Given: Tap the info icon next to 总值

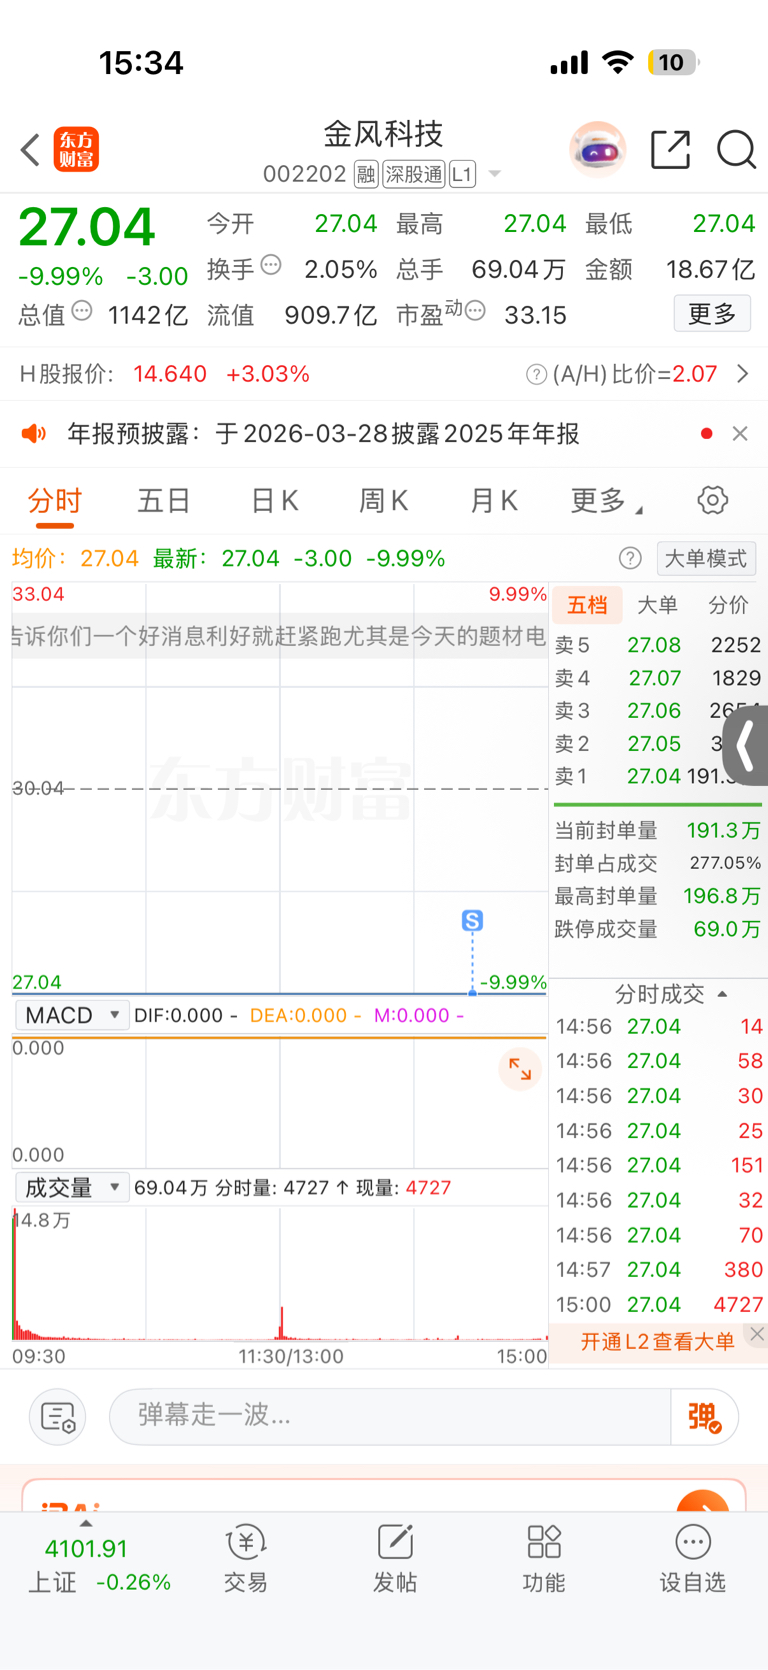Looking at the screenshot, I should point(82,311).
